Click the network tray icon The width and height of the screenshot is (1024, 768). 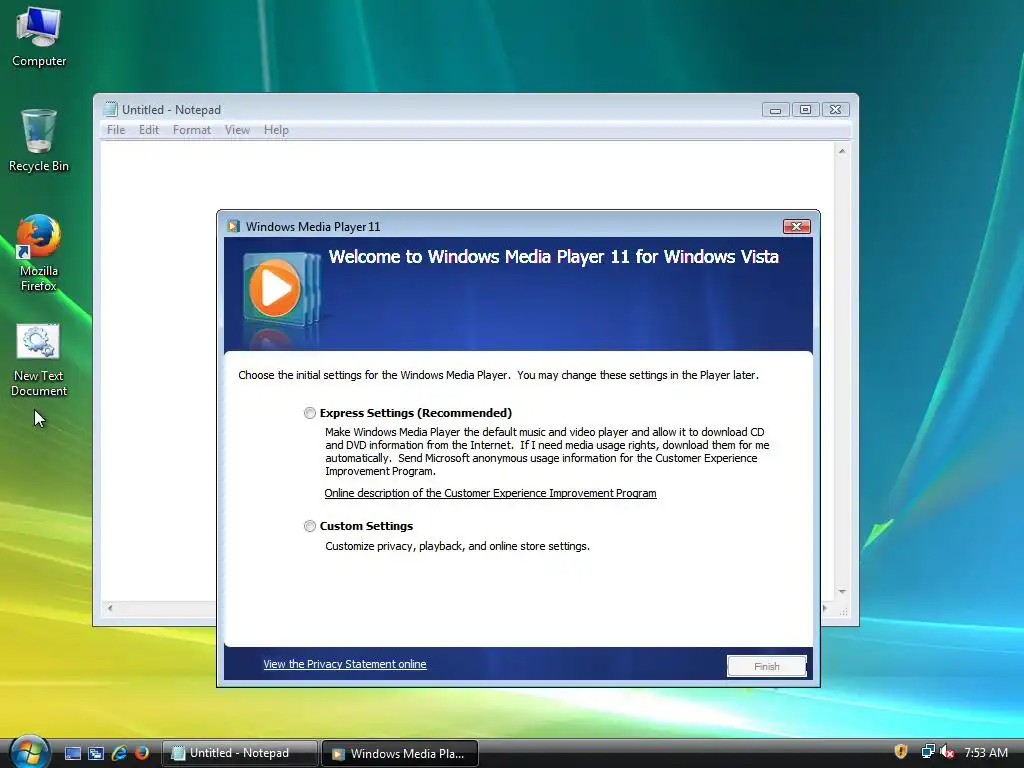[927, 752]
